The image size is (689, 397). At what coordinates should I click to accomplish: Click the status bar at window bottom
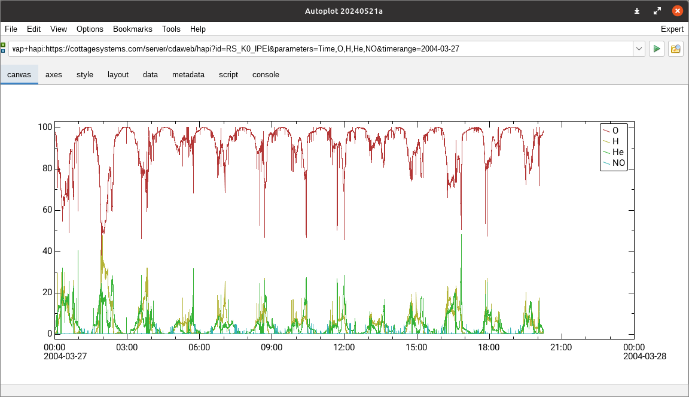[344, 390]
